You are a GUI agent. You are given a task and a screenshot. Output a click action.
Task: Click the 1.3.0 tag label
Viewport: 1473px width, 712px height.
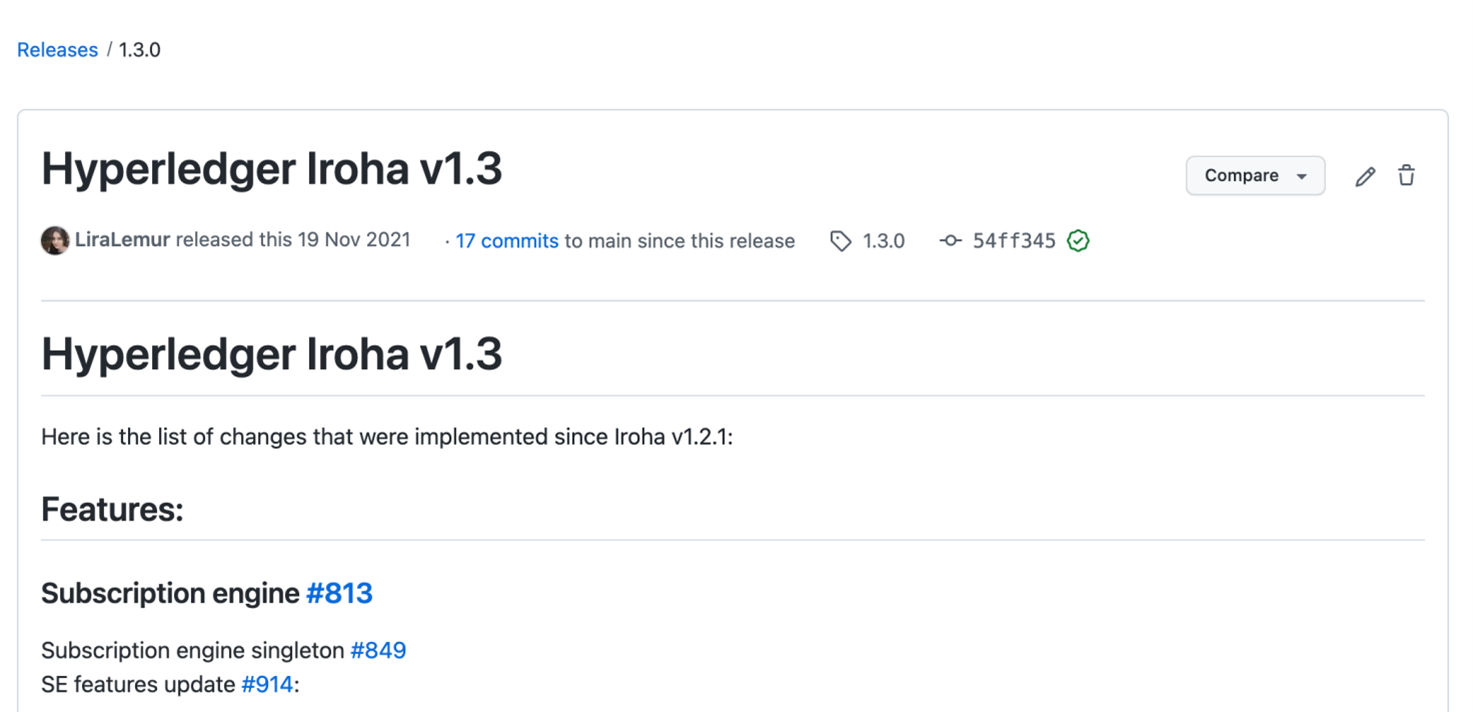883,240
